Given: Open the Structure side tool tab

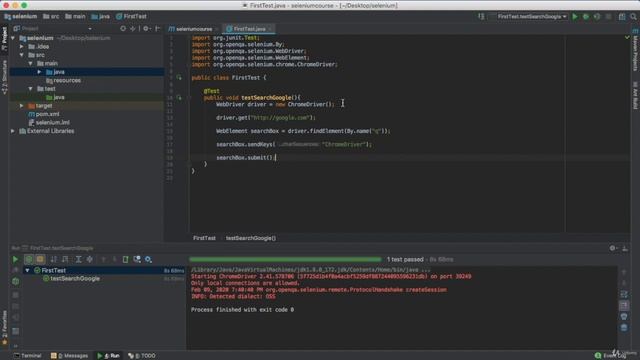Looking at the screenshot, I should click(4, 77).
